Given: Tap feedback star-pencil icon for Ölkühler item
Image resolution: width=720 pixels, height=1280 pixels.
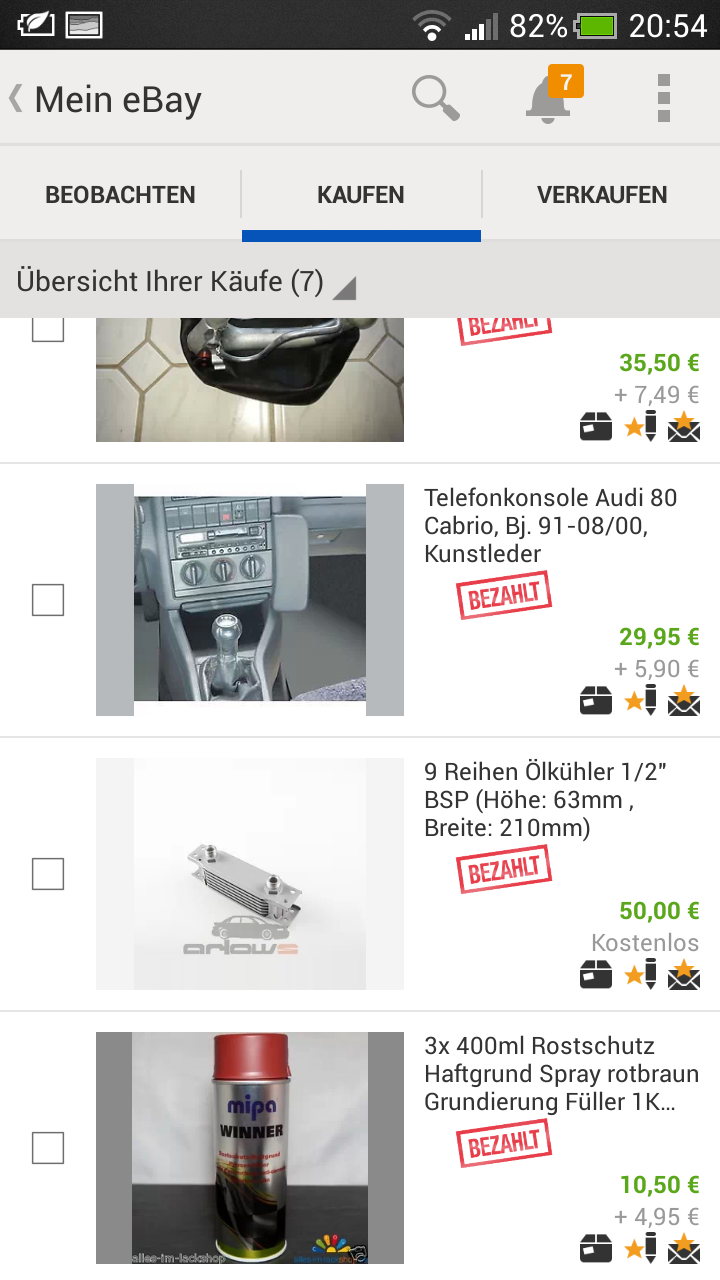Looking at the screenshot, I should pyautogui.click(x=641, y=975).
